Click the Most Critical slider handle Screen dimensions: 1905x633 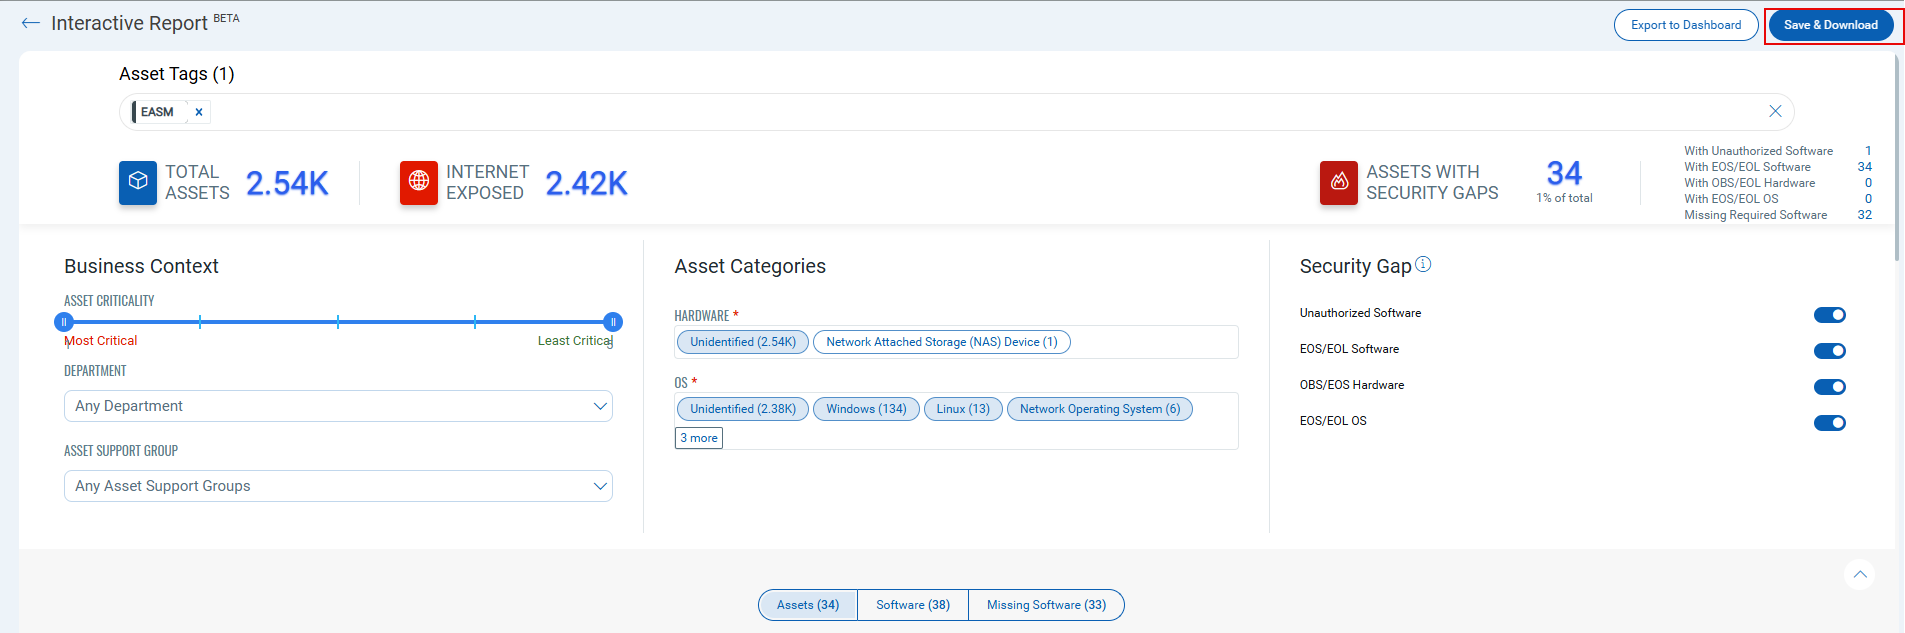(x=64, y=322)
